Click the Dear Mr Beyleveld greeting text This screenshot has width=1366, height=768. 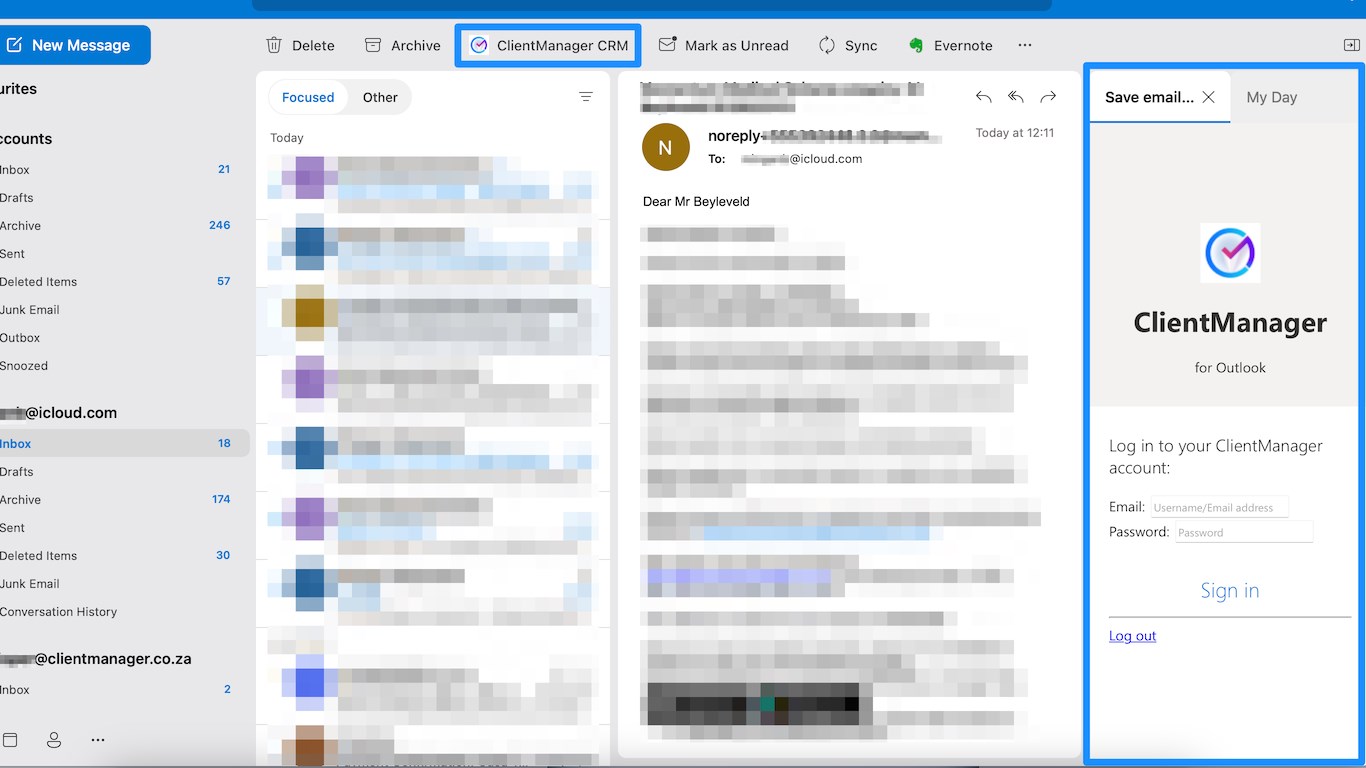tap(696, 201)
